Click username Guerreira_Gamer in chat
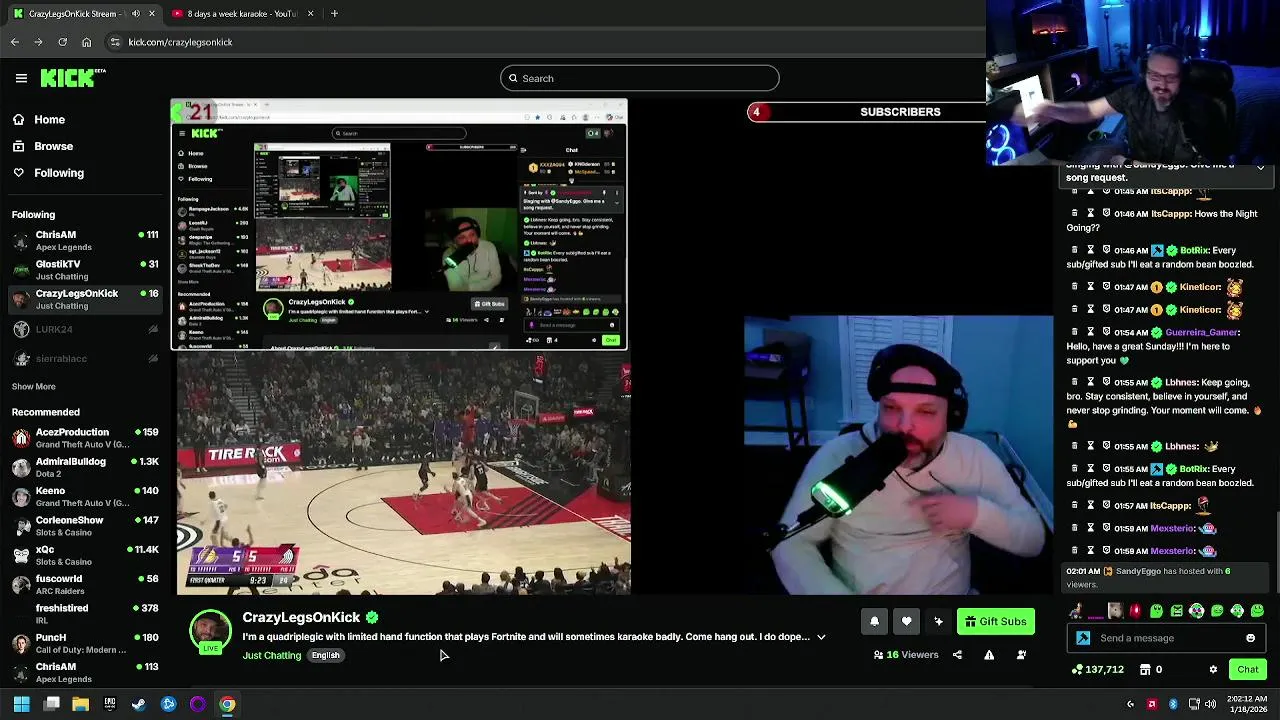Viewport: 1280px width, 720px height. click(1203, 332)
